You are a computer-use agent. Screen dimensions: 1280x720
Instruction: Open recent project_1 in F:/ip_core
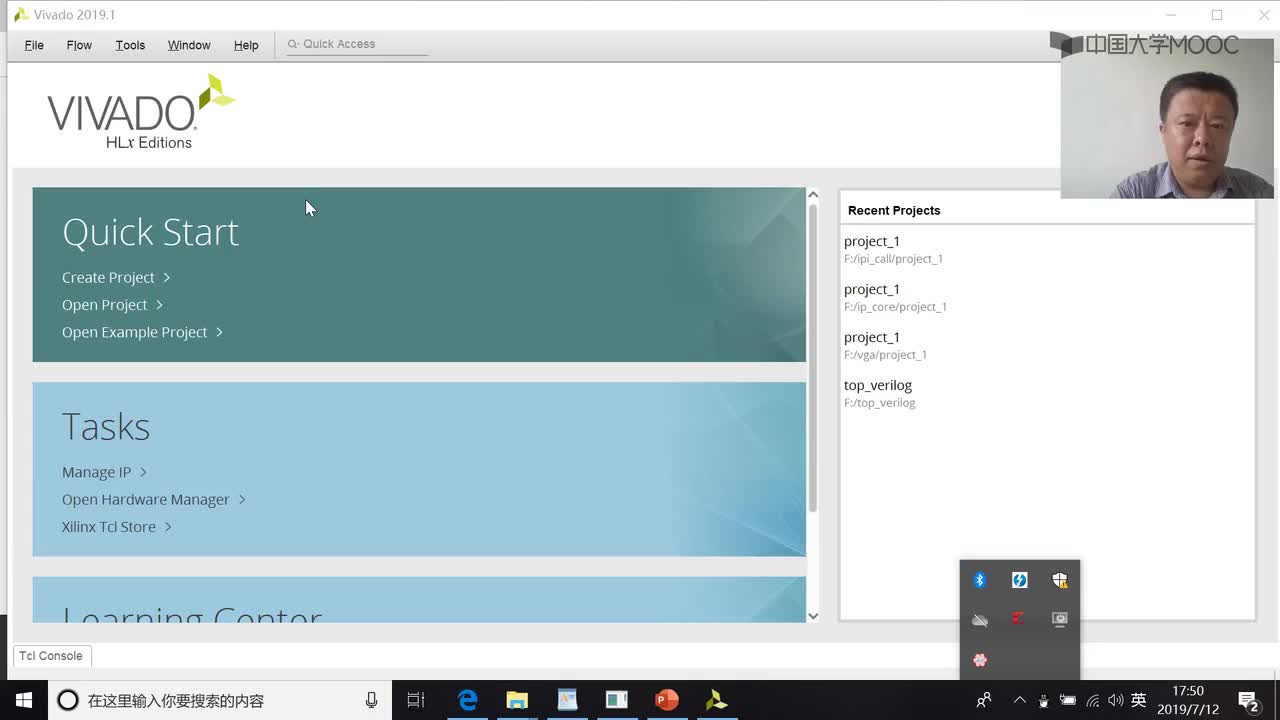point(895,297)
